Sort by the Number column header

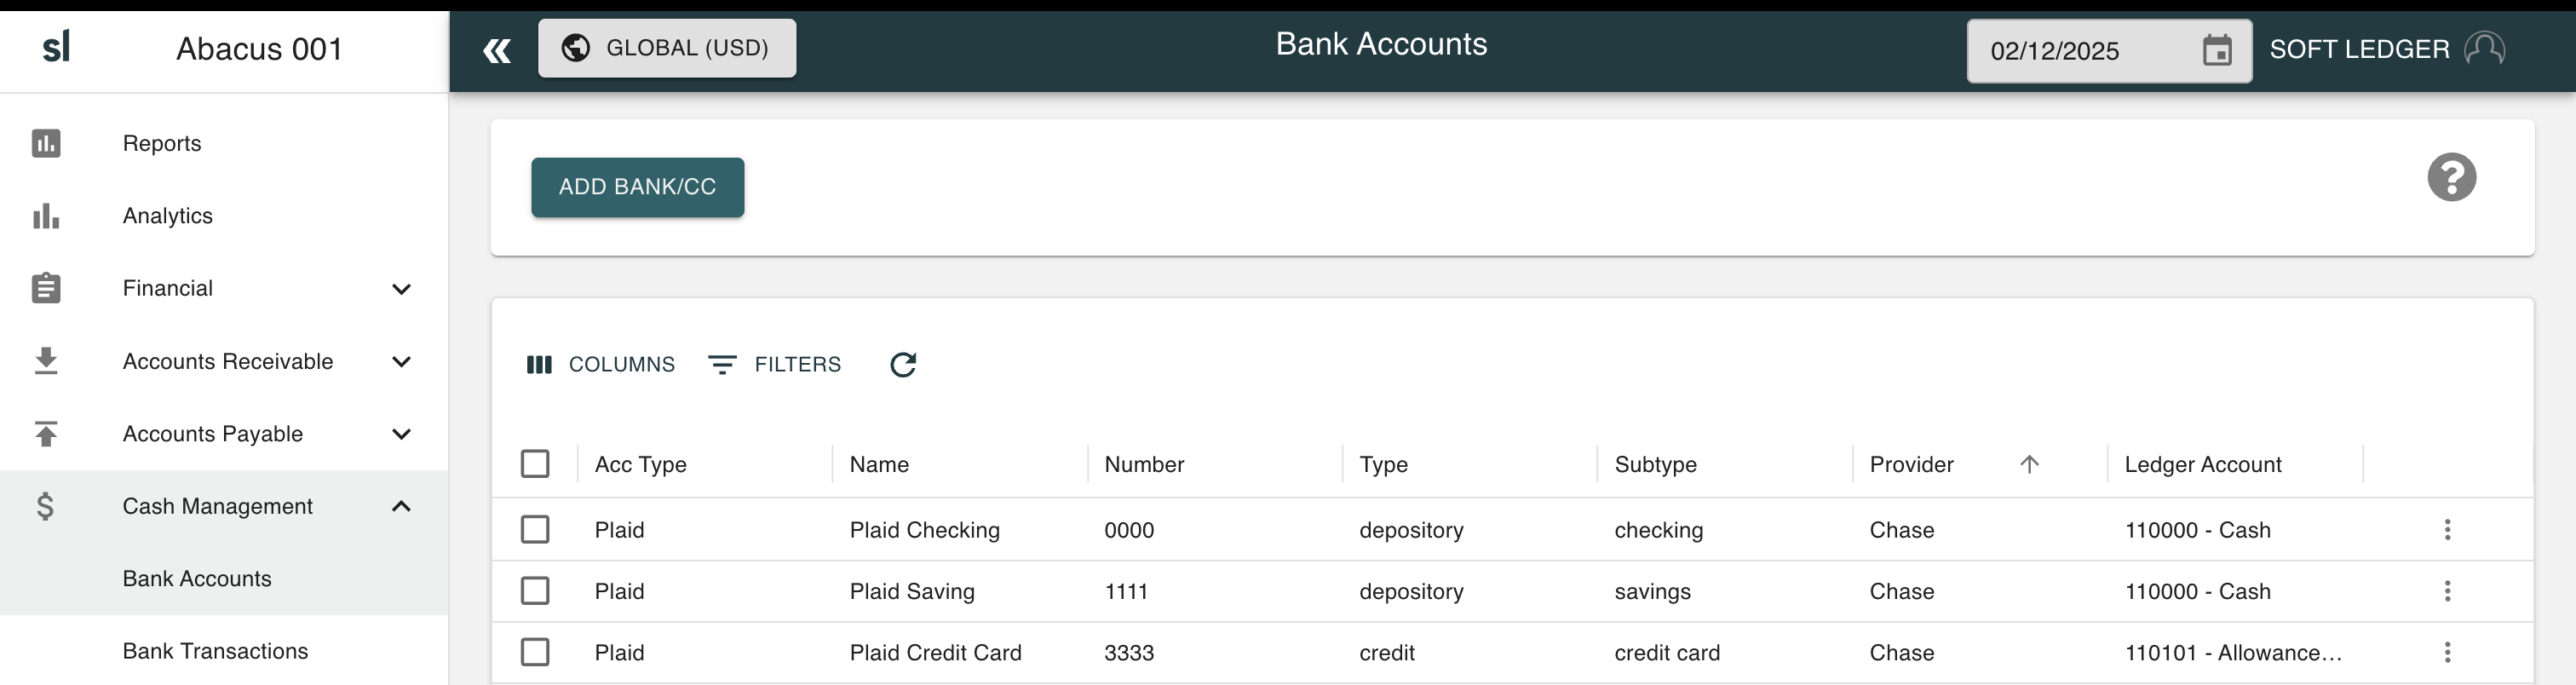point(1144,464)
